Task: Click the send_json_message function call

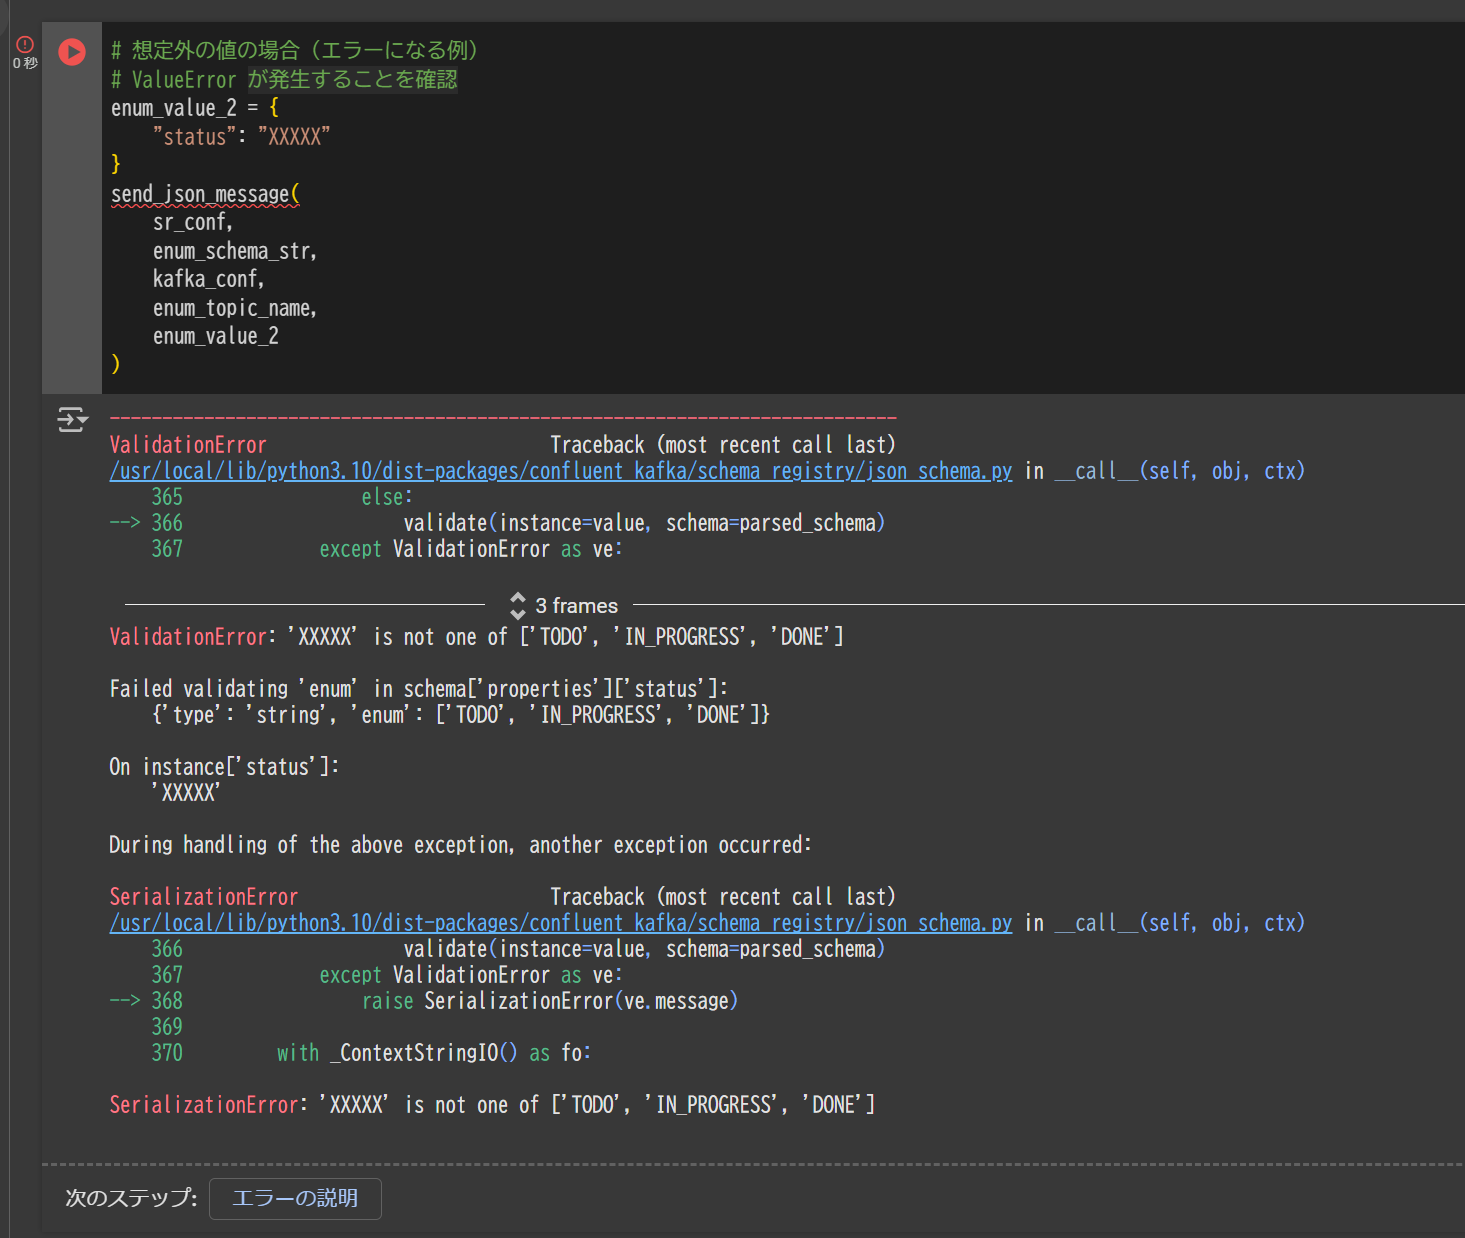Action: pos(205,194)
